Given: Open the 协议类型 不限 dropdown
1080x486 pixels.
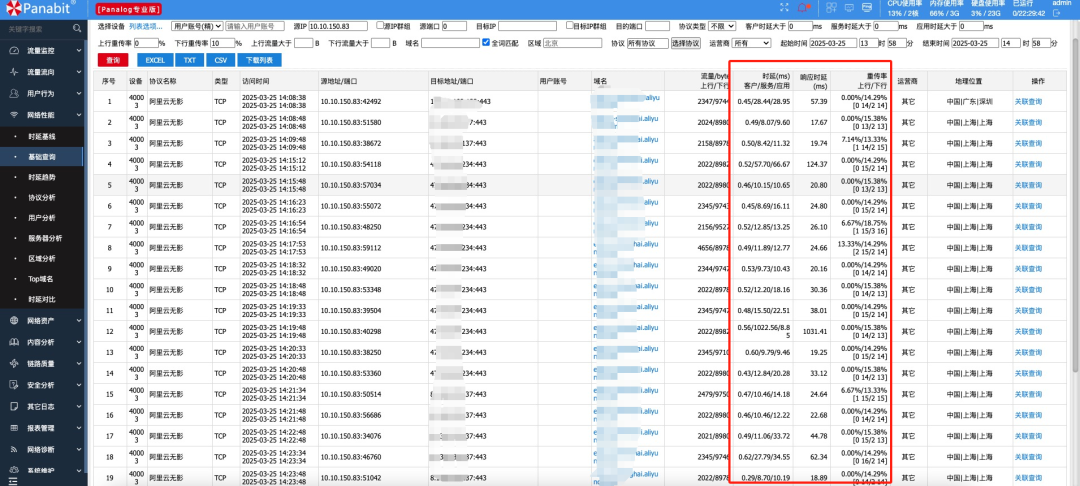Looking at the screenshot, I should pyautogui.click(x=723, y=25).
